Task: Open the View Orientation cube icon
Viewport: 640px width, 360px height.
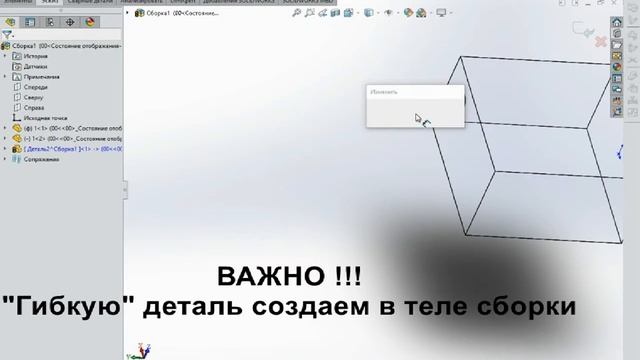Action: 348,13
